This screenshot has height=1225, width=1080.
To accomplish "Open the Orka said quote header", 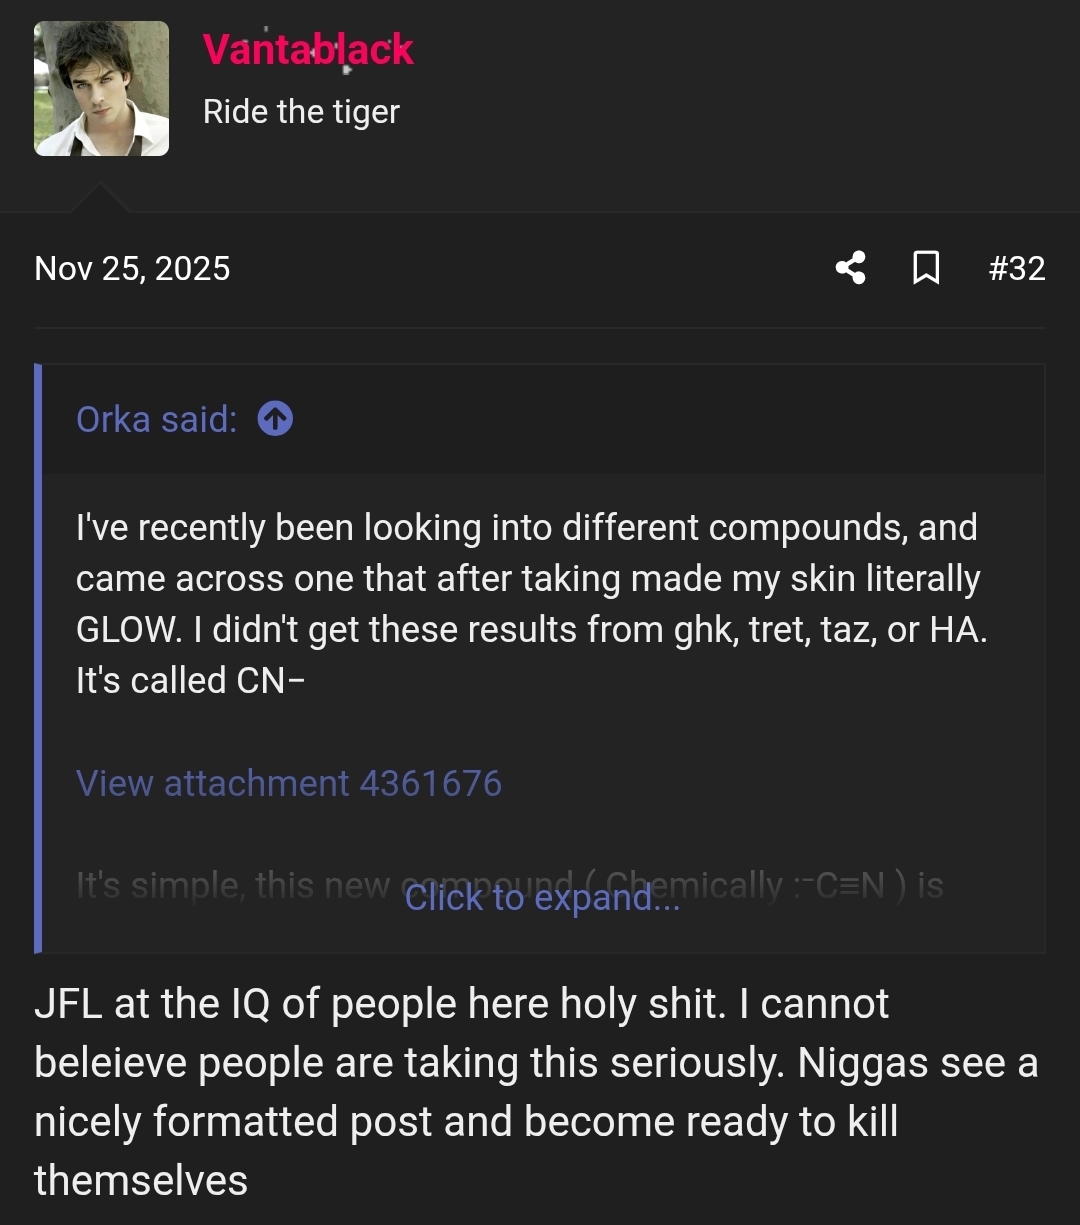I will [x=155, y=419].
